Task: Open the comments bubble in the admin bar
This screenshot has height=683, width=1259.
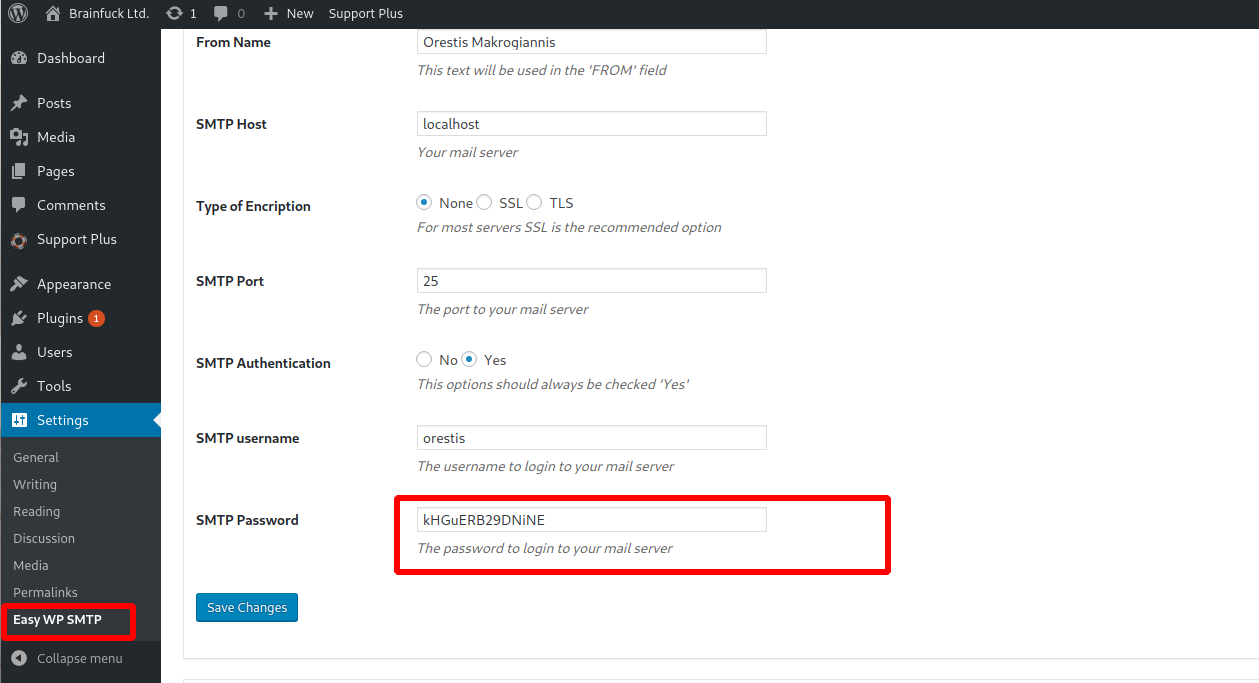Action: pos(221,13)
